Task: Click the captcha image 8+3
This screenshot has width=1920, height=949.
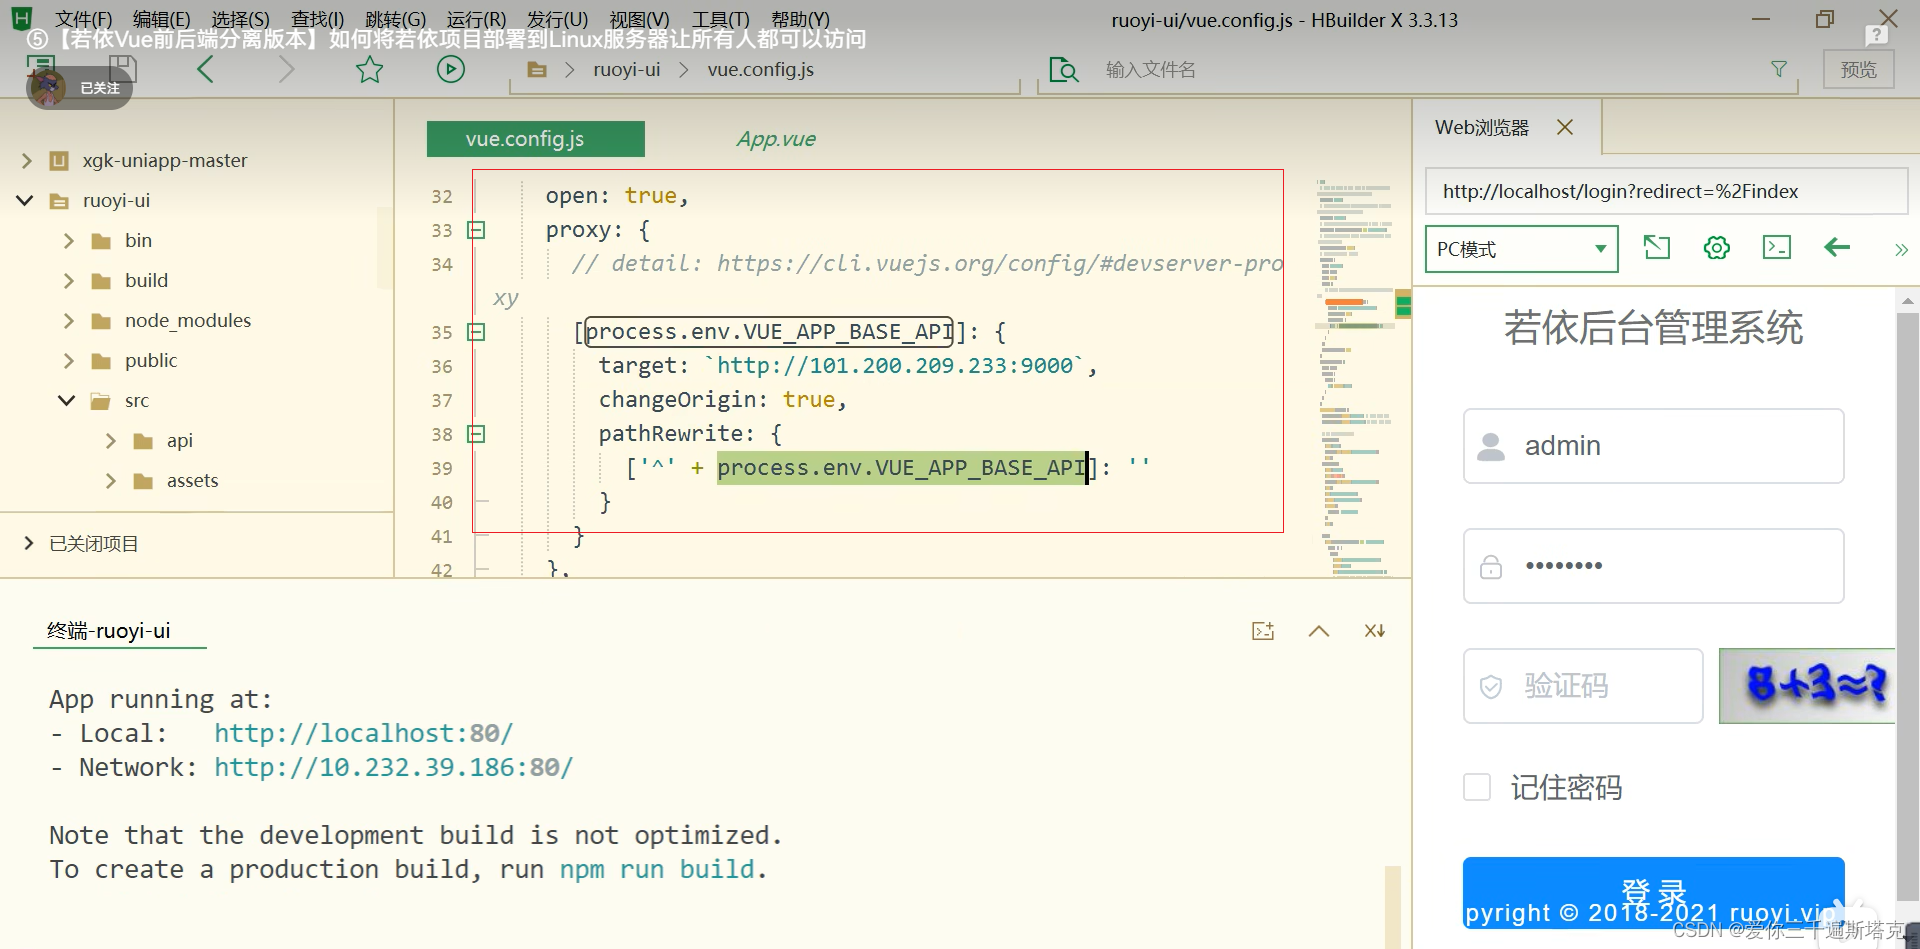Action: coord(1807,685)
